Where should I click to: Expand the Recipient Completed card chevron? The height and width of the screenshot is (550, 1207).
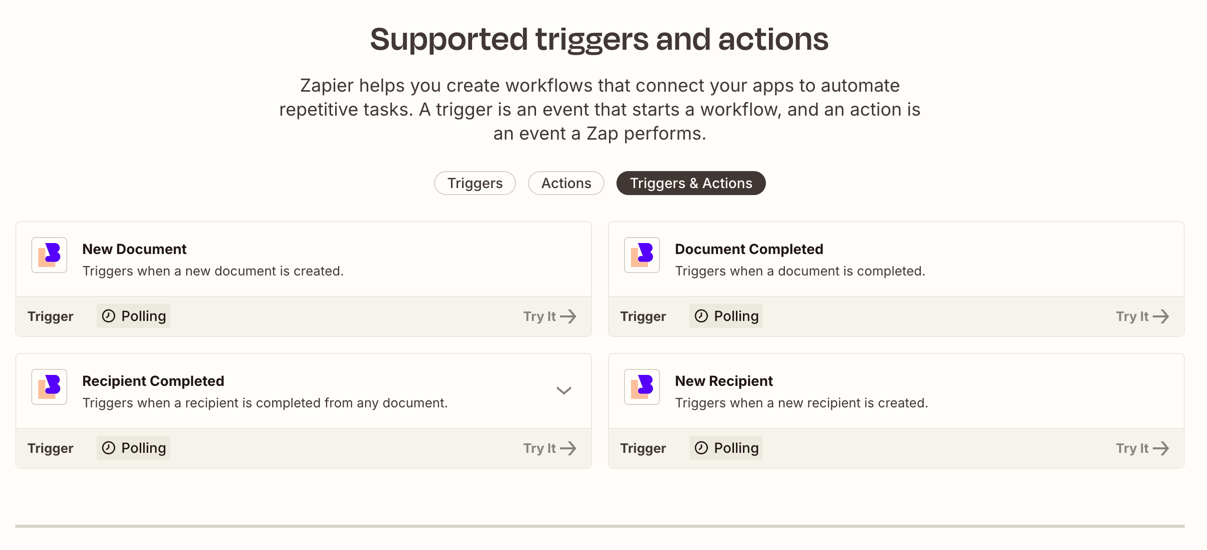pos(564,391)
